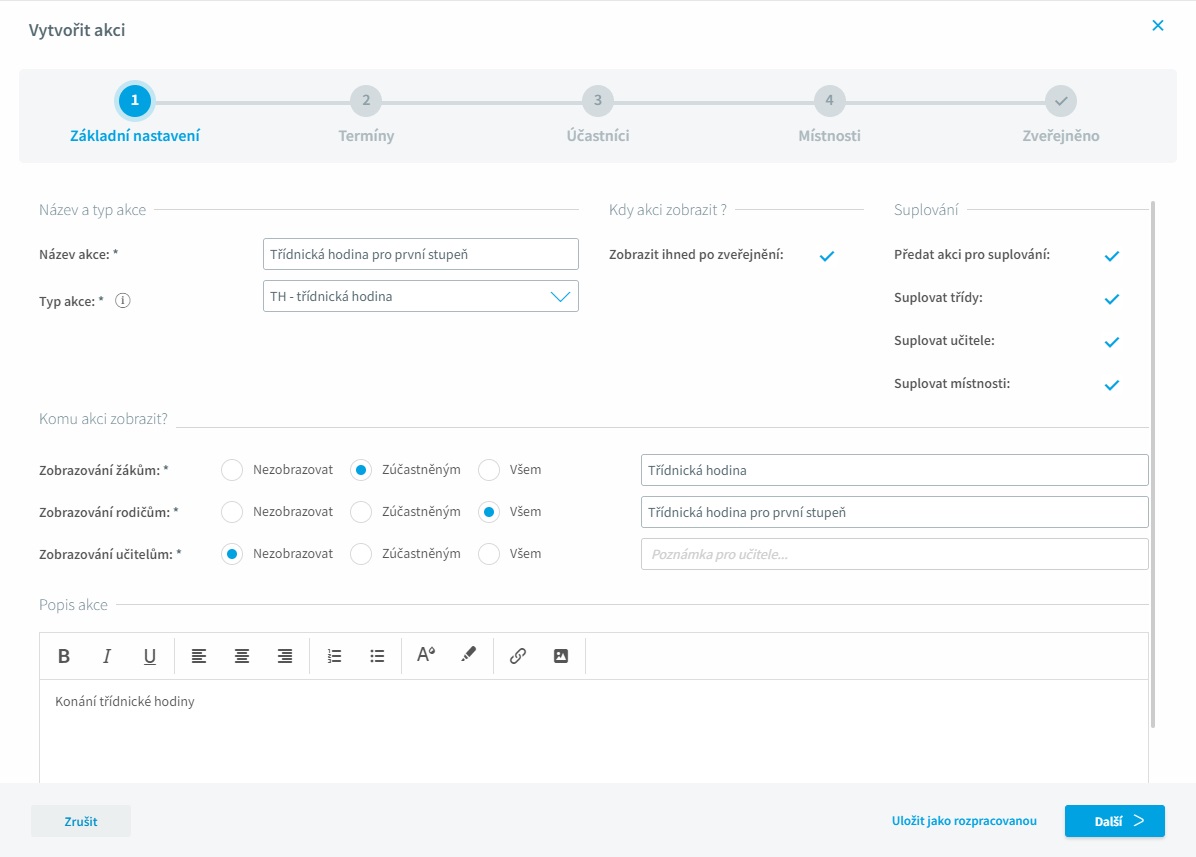Select Zúčastněným for Zobrazování rodičům
The height and width of the screenshot is (857, 1196).
361,512
